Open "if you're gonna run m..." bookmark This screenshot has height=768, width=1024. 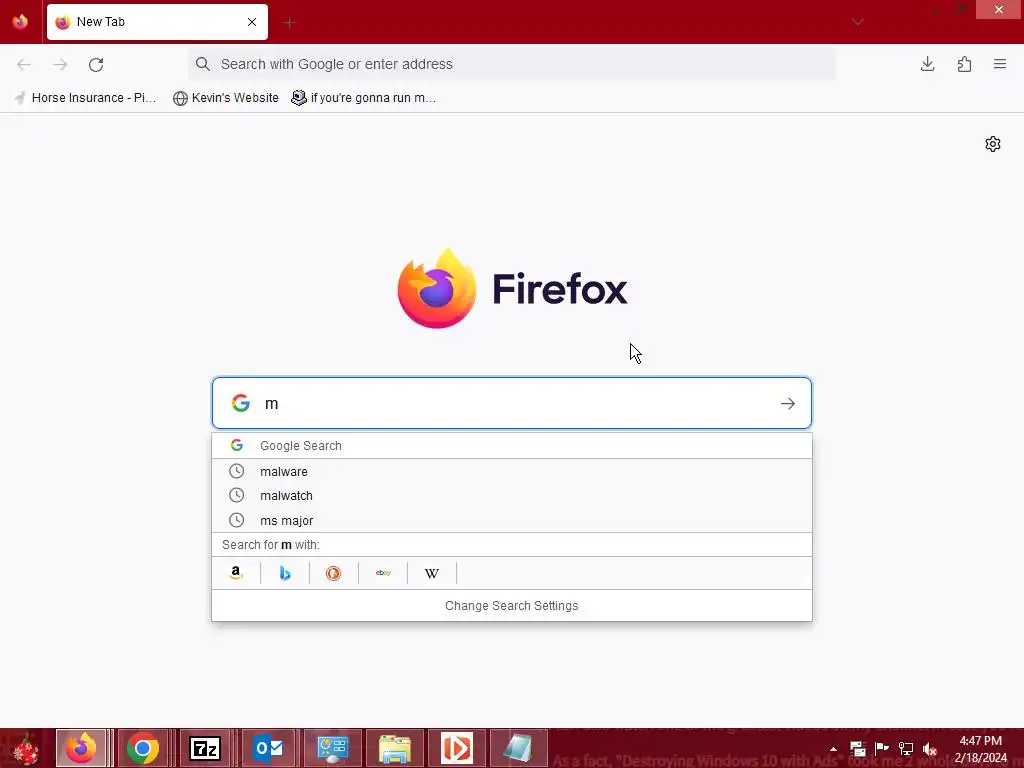pyautogui.click(x=364, y=98)
